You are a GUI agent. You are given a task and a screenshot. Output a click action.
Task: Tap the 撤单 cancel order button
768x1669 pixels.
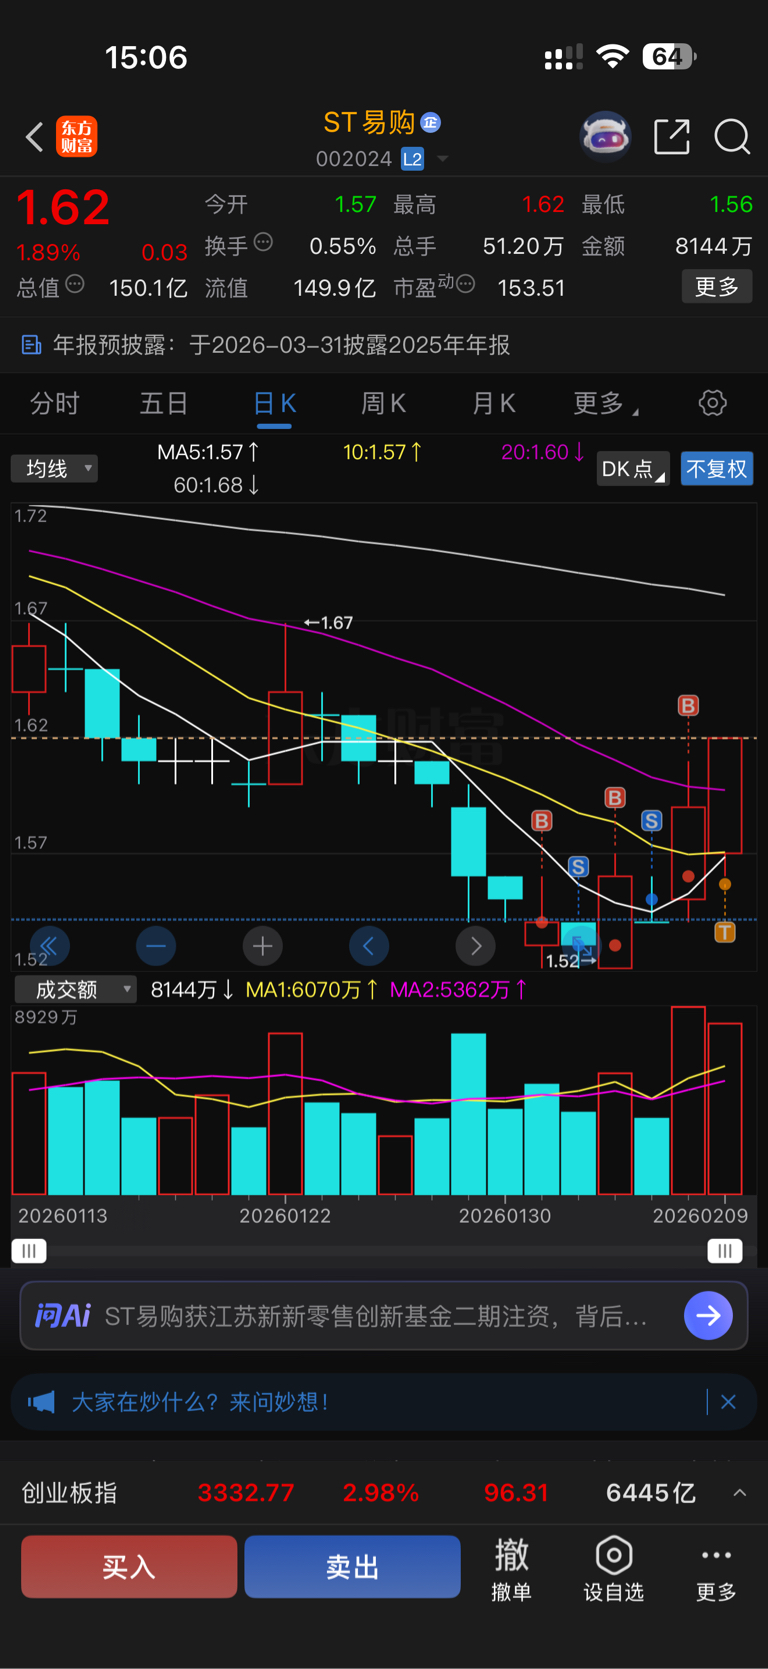[x=511, y=1569]
